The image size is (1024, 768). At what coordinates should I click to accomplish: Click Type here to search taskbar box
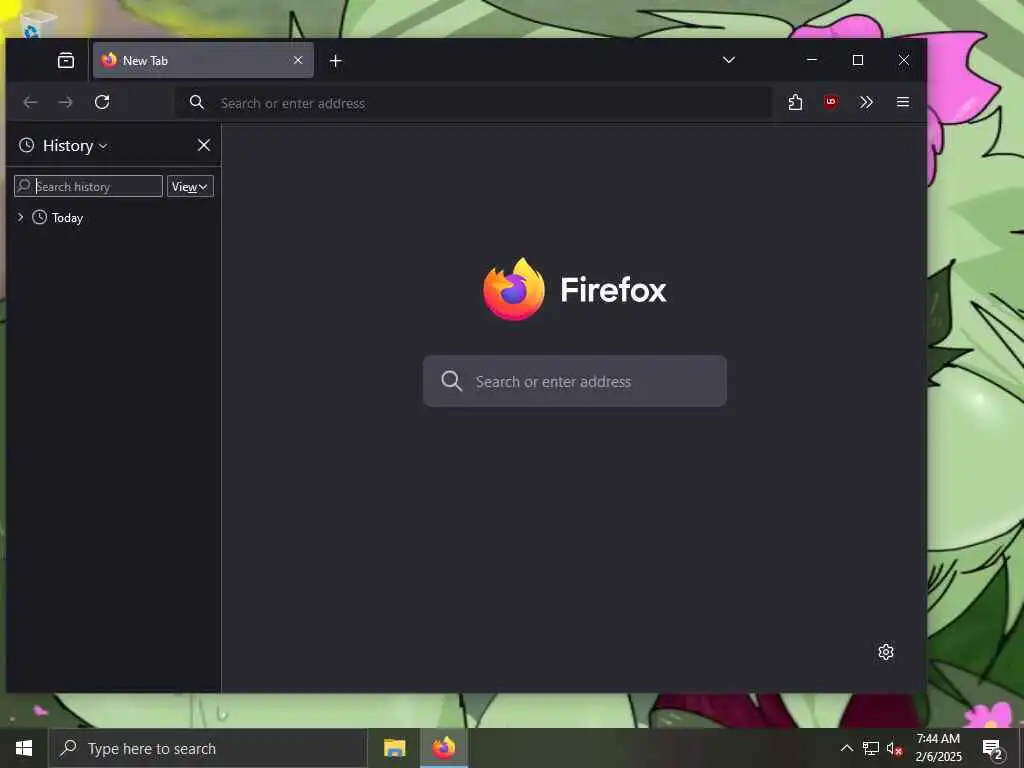[208, 748]
